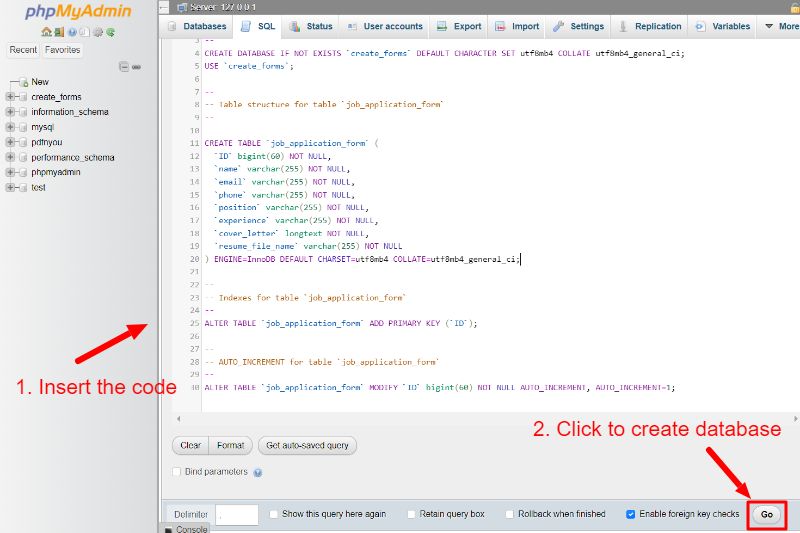Open the Variables tab
Screen dimensions: 800x533
point(722,27)
